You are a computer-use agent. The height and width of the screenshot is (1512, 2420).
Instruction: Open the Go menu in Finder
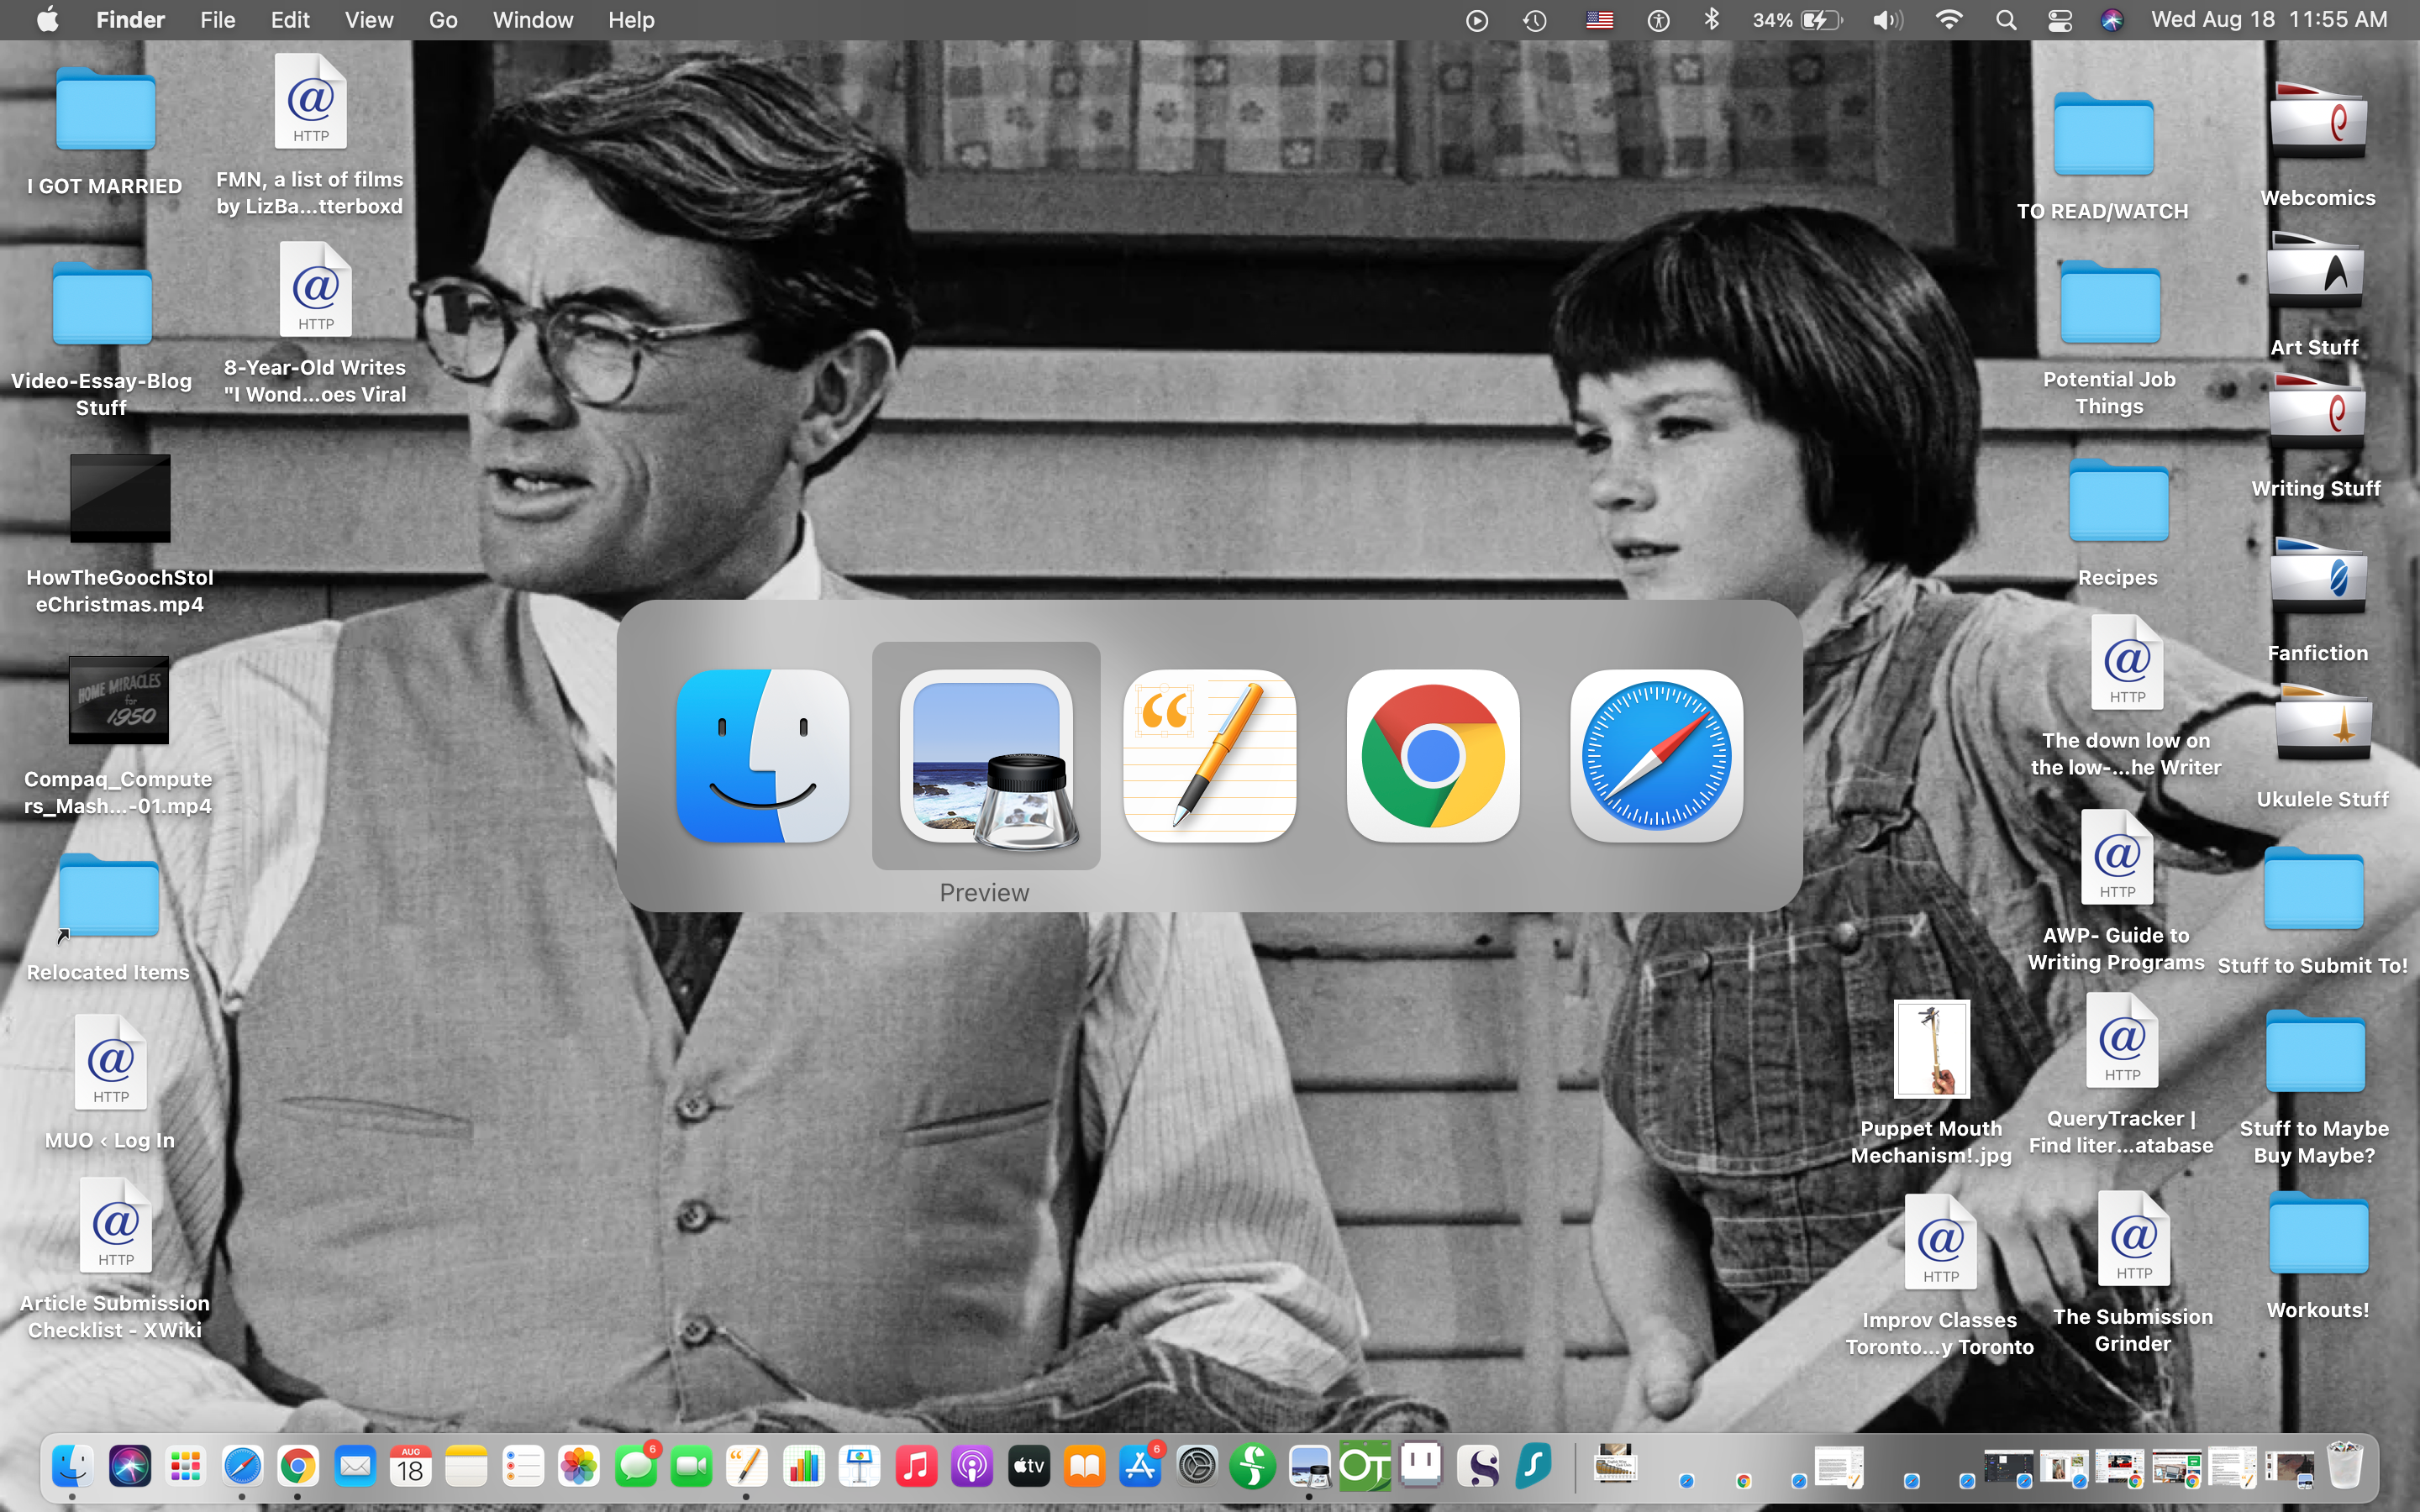[442, 19]
